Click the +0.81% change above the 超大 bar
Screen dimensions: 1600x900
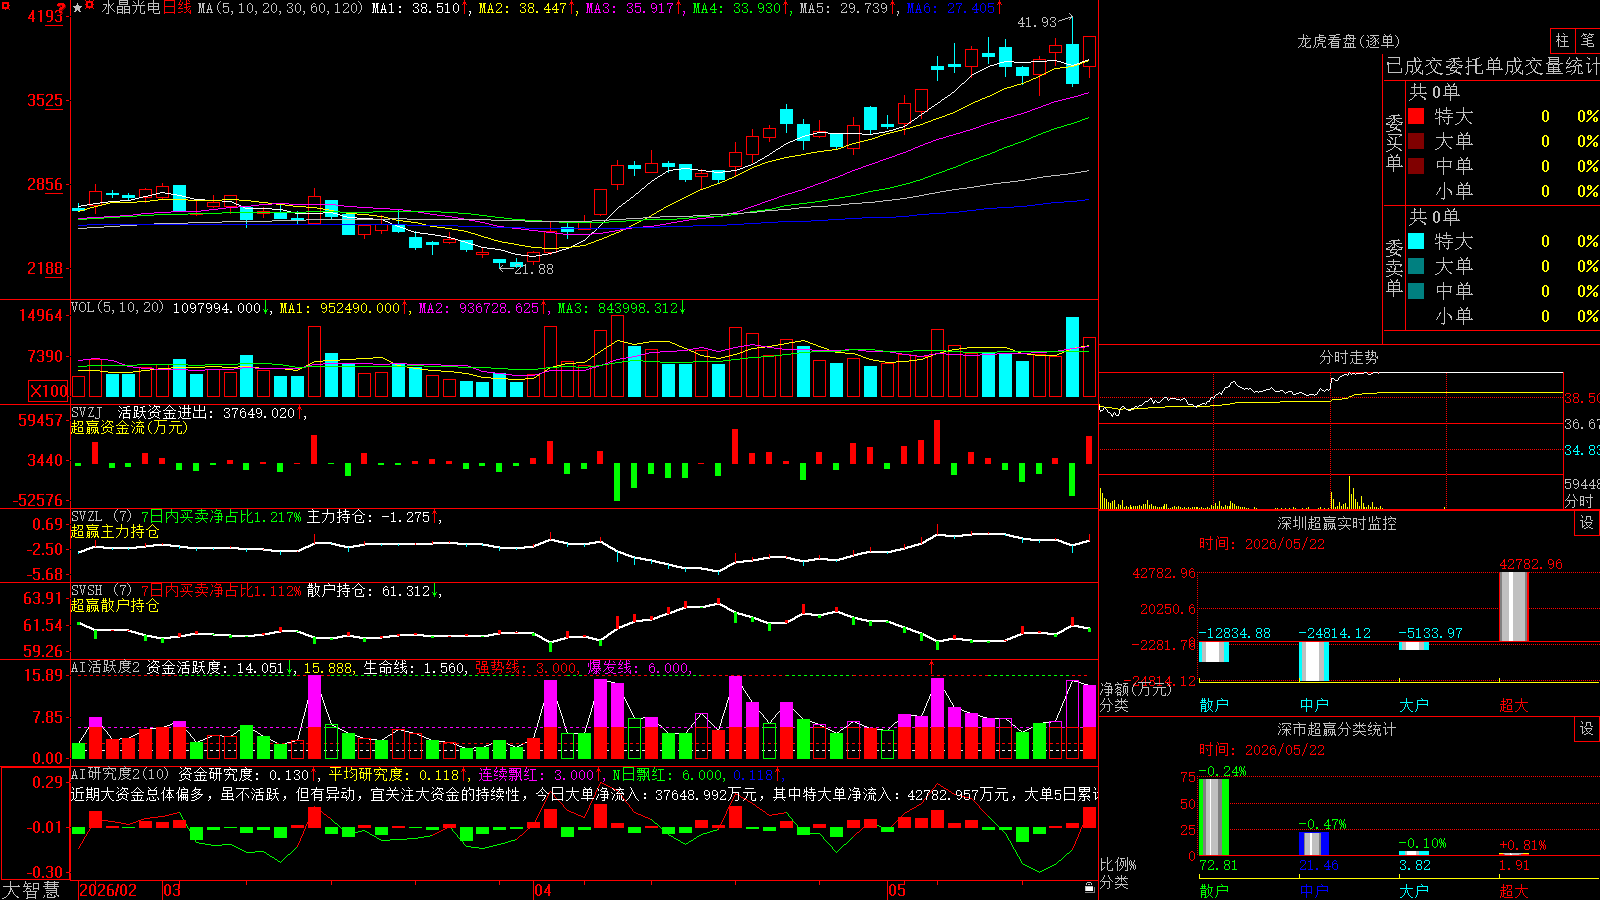tap(1522, 845)
